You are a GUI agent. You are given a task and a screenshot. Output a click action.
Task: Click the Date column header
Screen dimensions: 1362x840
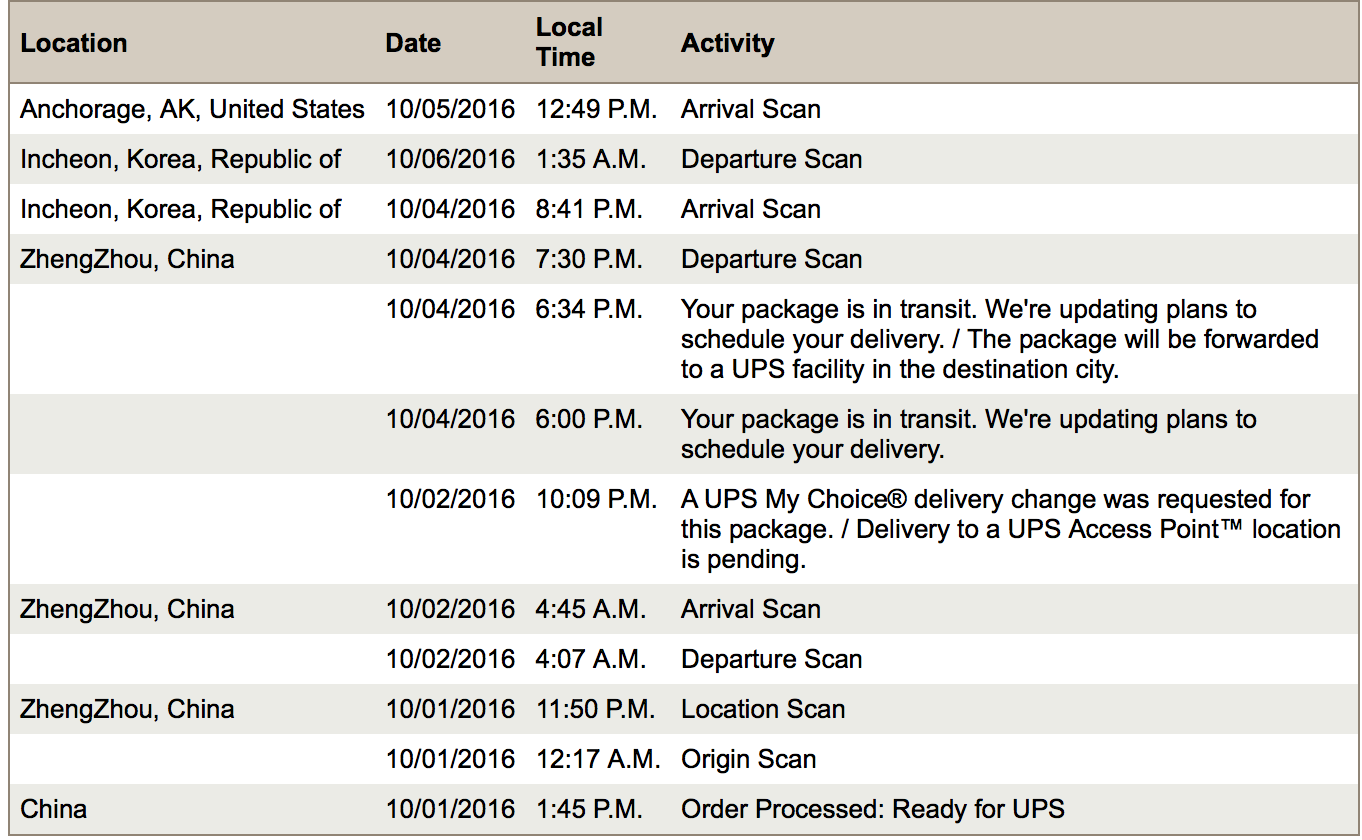click(x=413, y=43)
